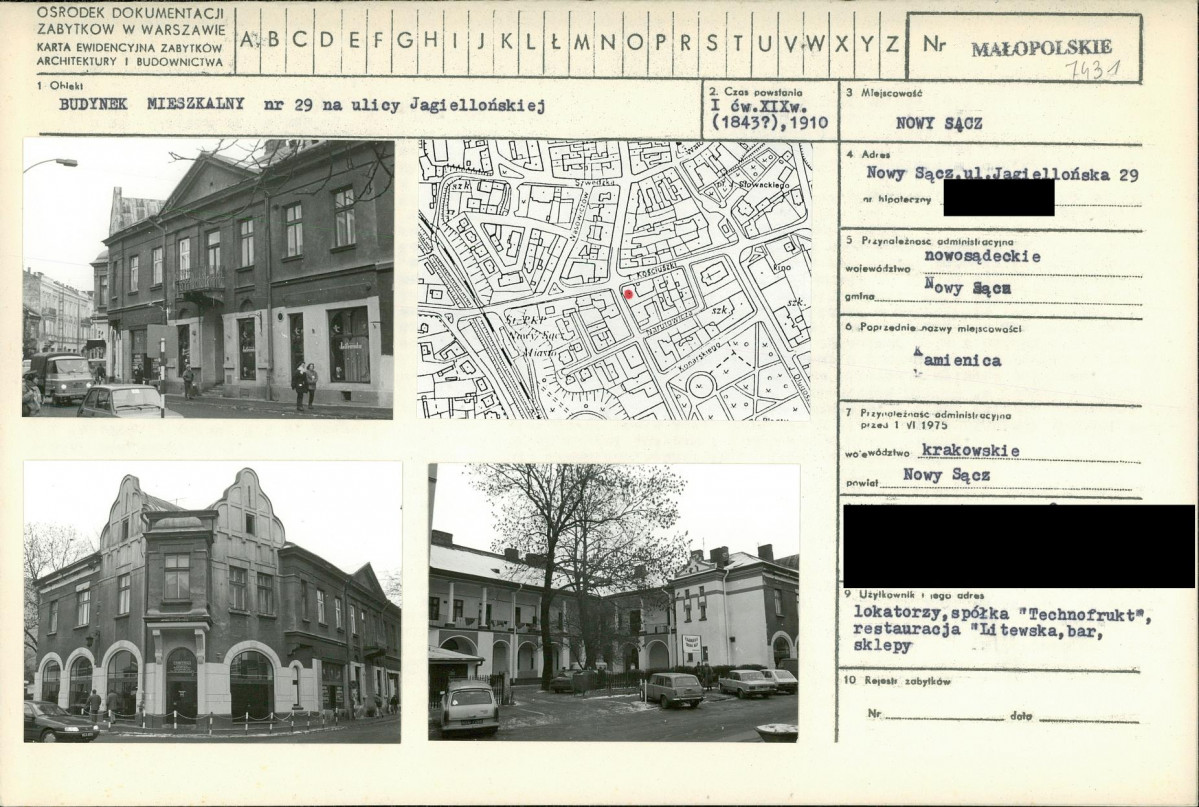Click the address 'ul. Jagiellońska 29' text
The height and width of the screenshot is (807, 1199).
[1002, 174]
